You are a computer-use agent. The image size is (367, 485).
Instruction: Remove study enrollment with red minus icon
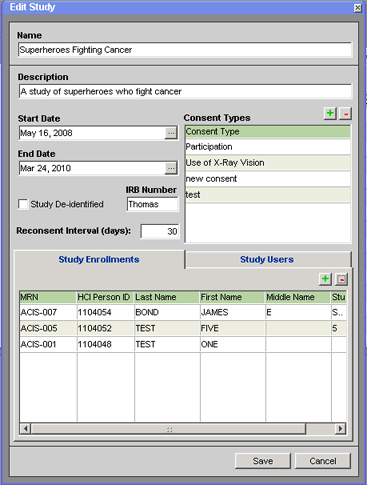[341, 279]
